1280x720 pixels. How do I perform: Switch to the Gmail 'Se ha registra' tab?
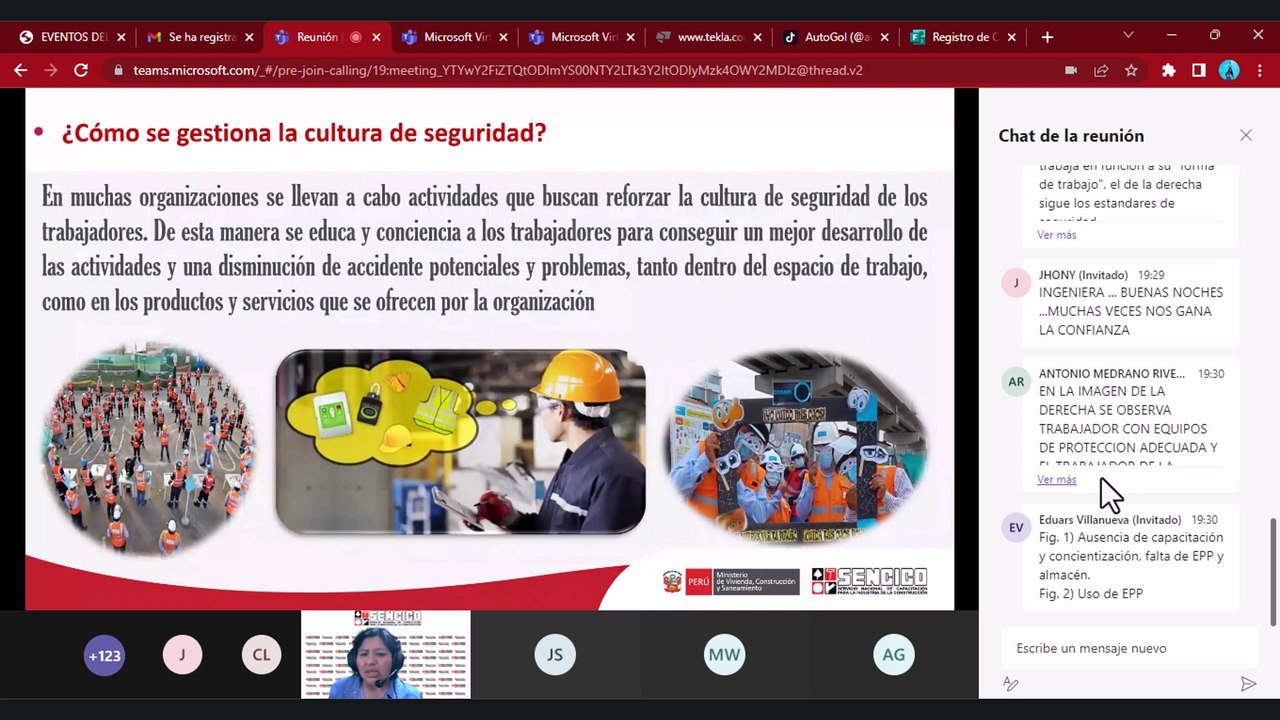pyautogui.click(x=198, y=37)
